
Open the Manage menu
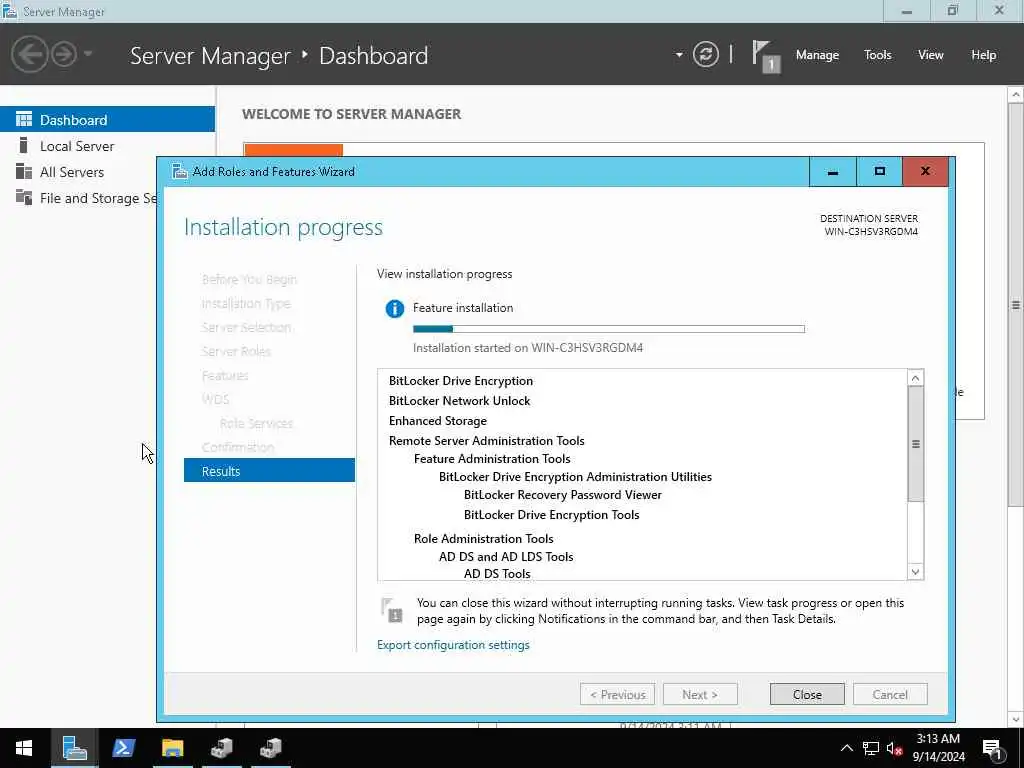click(817, 55)
